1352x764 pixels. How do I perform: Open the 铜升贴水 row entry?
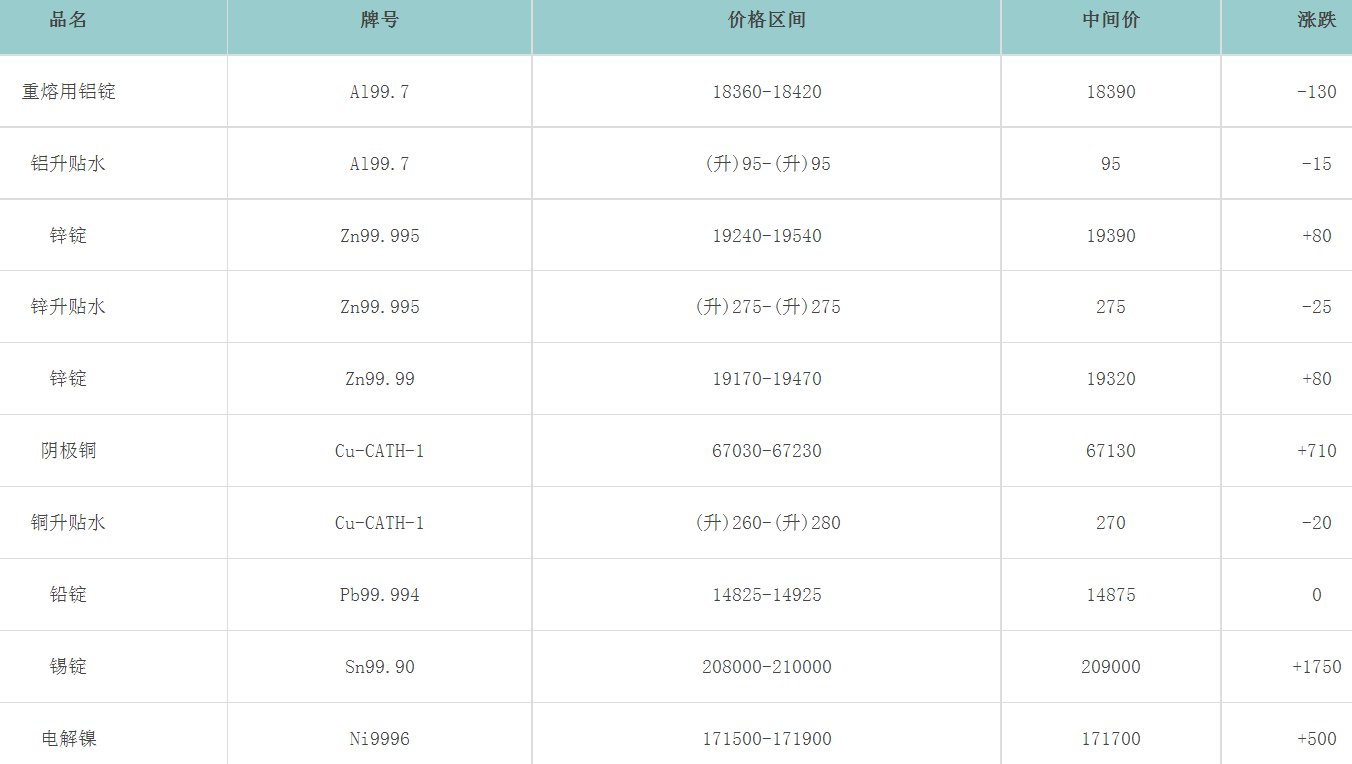pyautogui.click(x=68, y=523)
